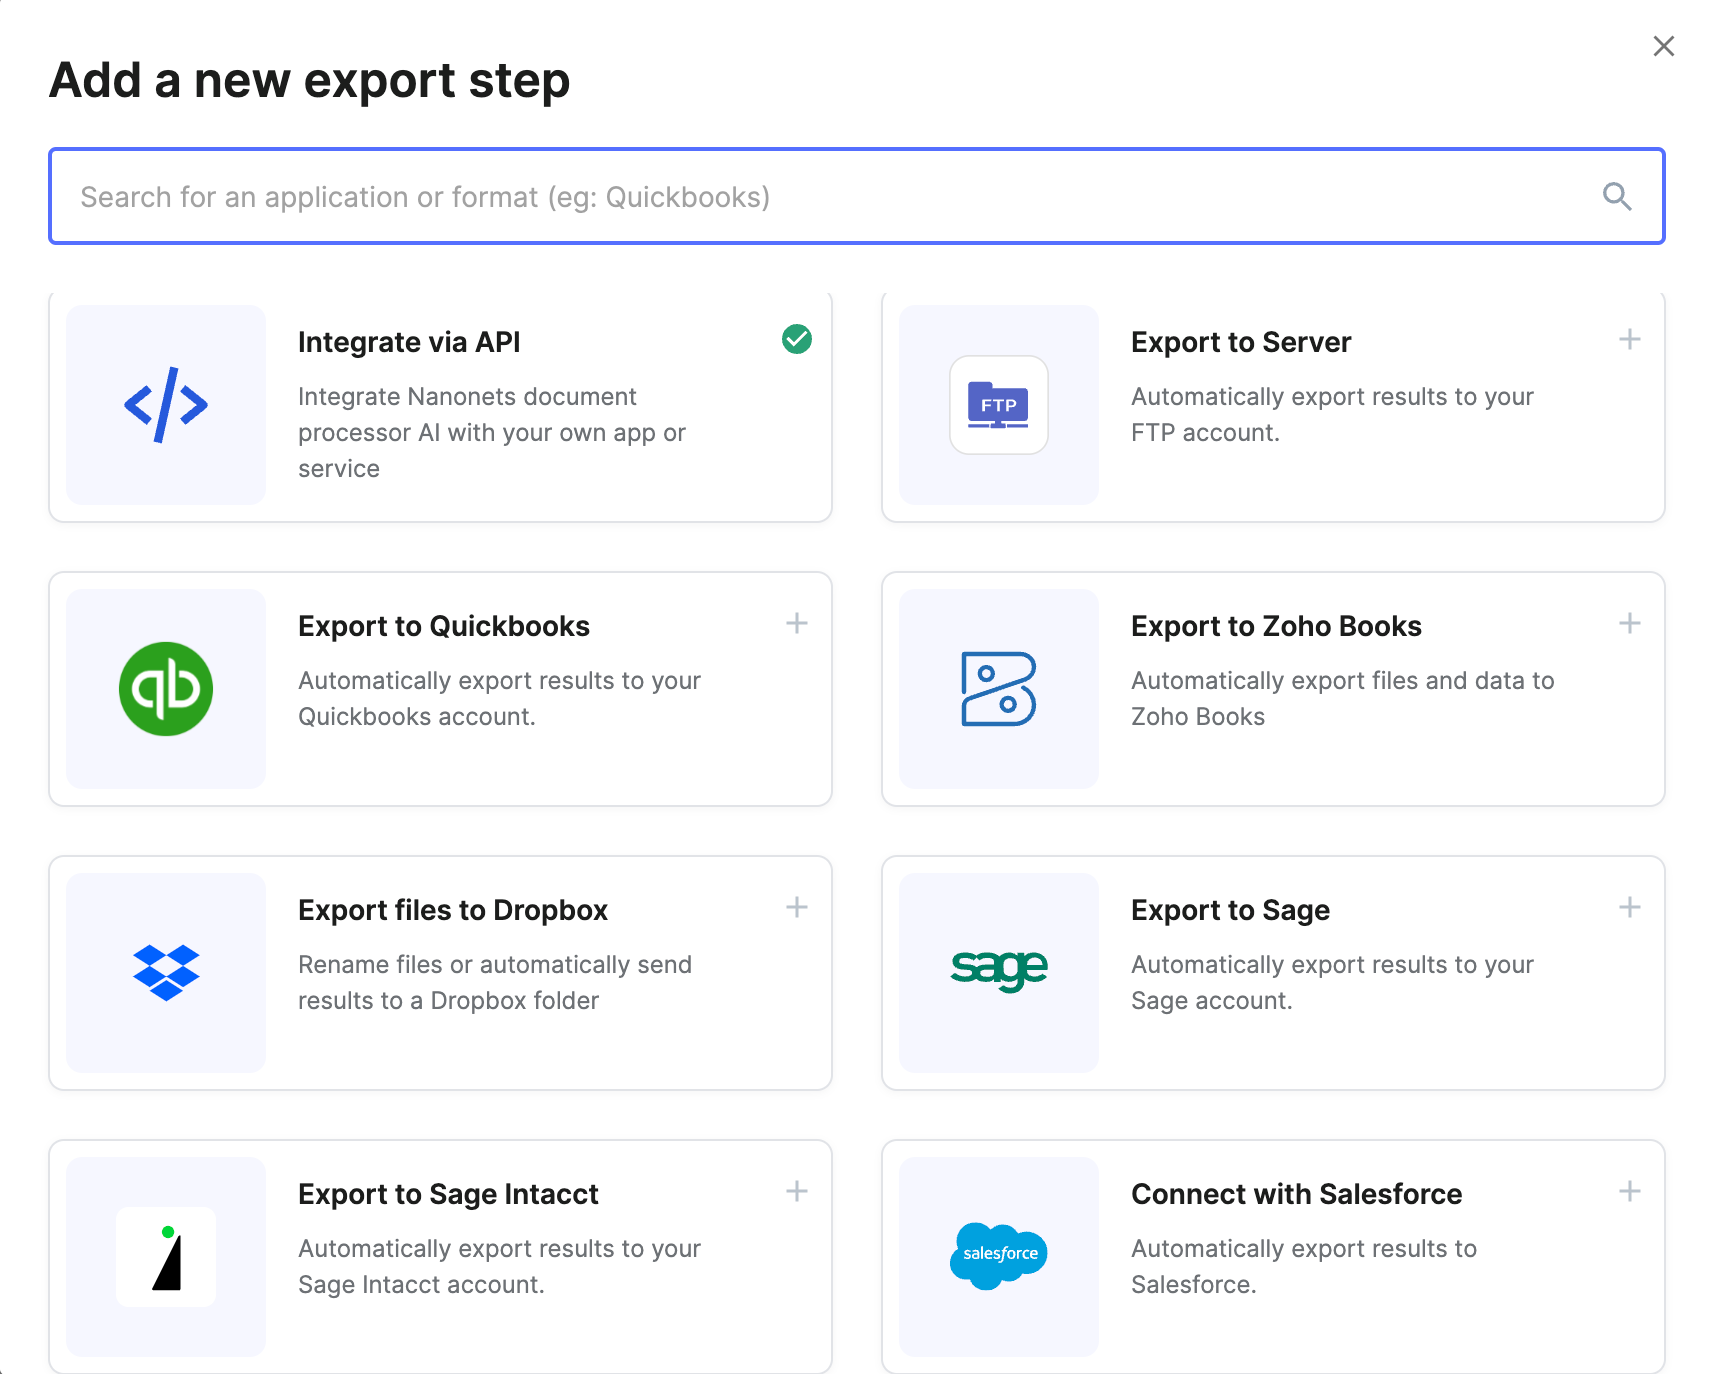
Task: Add the Export files to Dropbox step
Action: pos(797,908)
